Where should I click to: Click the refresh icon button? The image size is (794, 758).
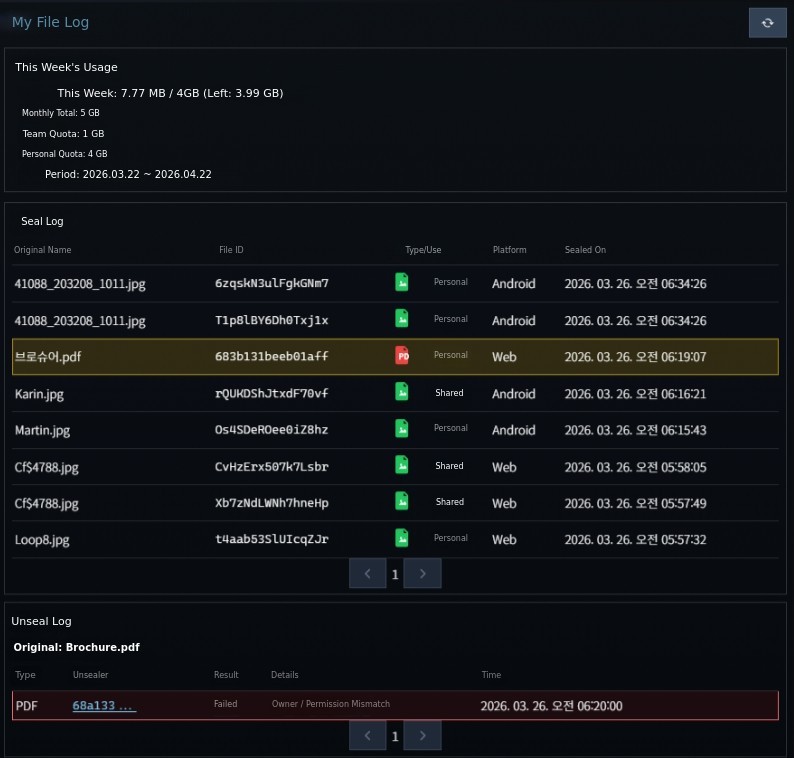coord(767,22)
